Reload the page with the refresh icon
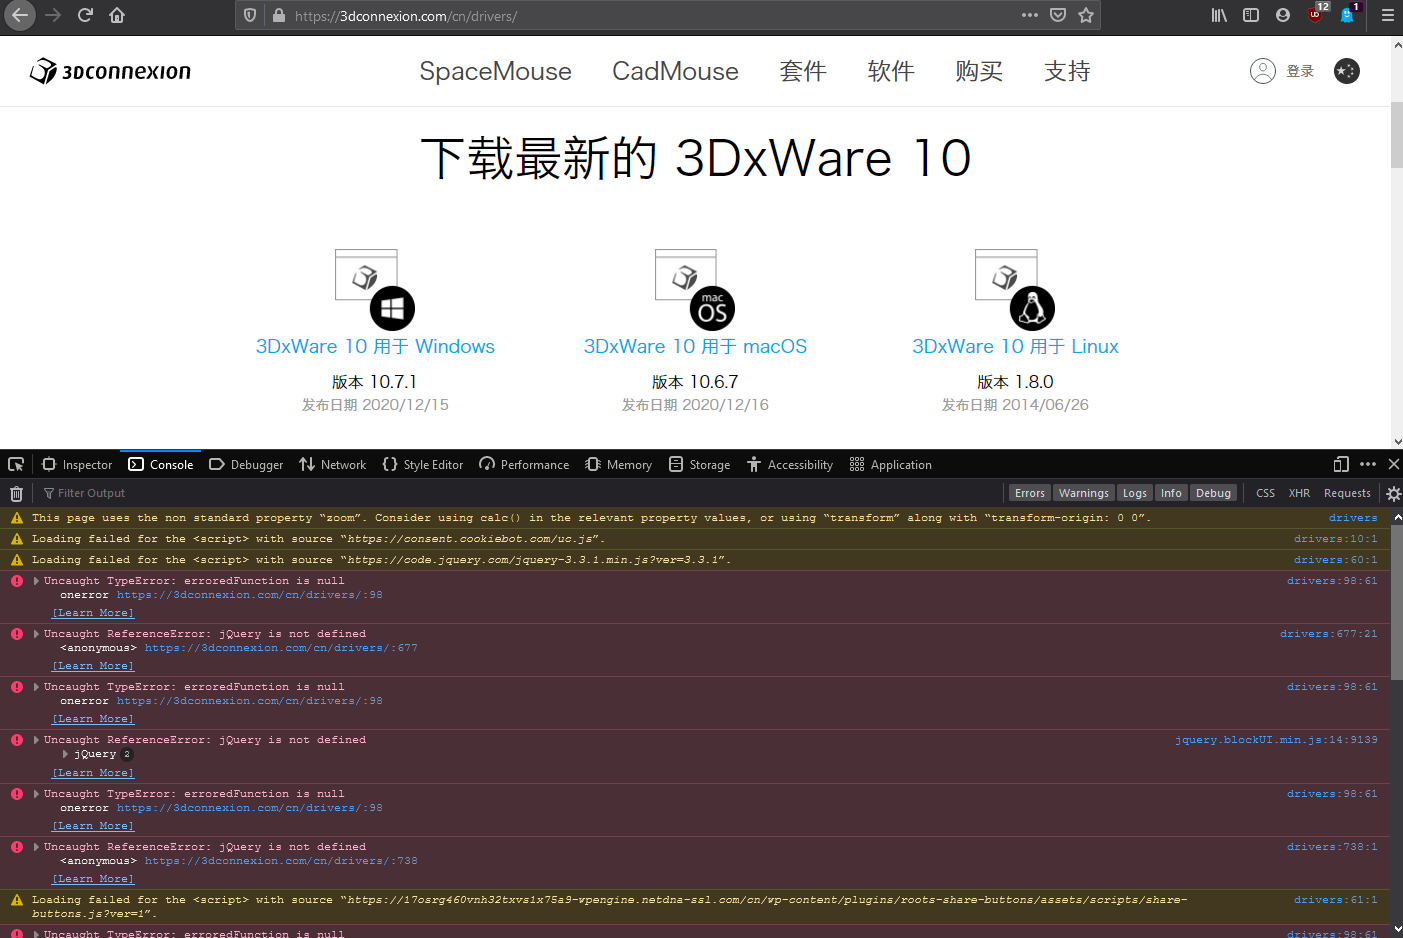 [x=85, y=15]
